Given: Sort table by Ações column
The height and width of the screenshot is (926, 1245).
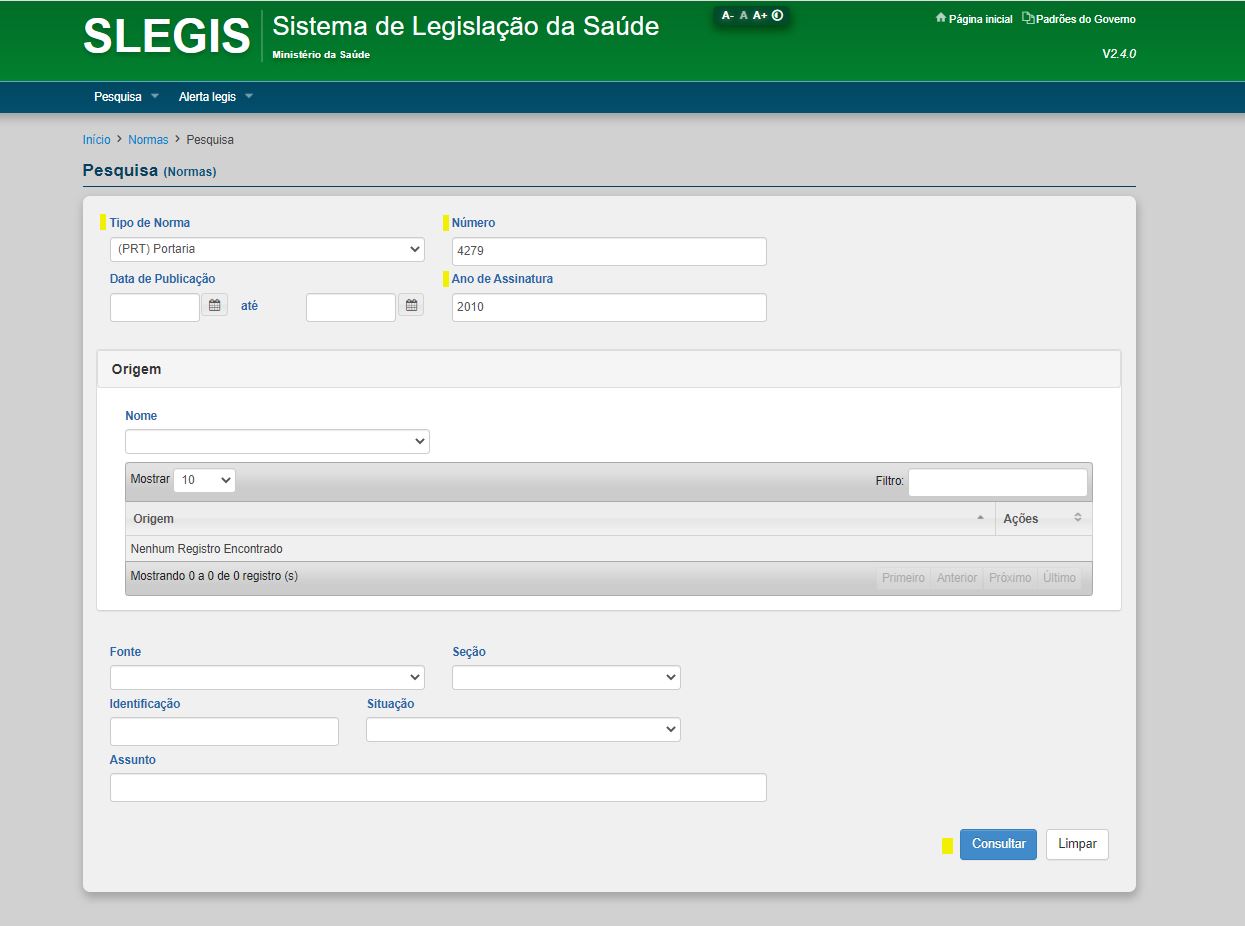Looking at the screenshot, I should [1042, 518].
